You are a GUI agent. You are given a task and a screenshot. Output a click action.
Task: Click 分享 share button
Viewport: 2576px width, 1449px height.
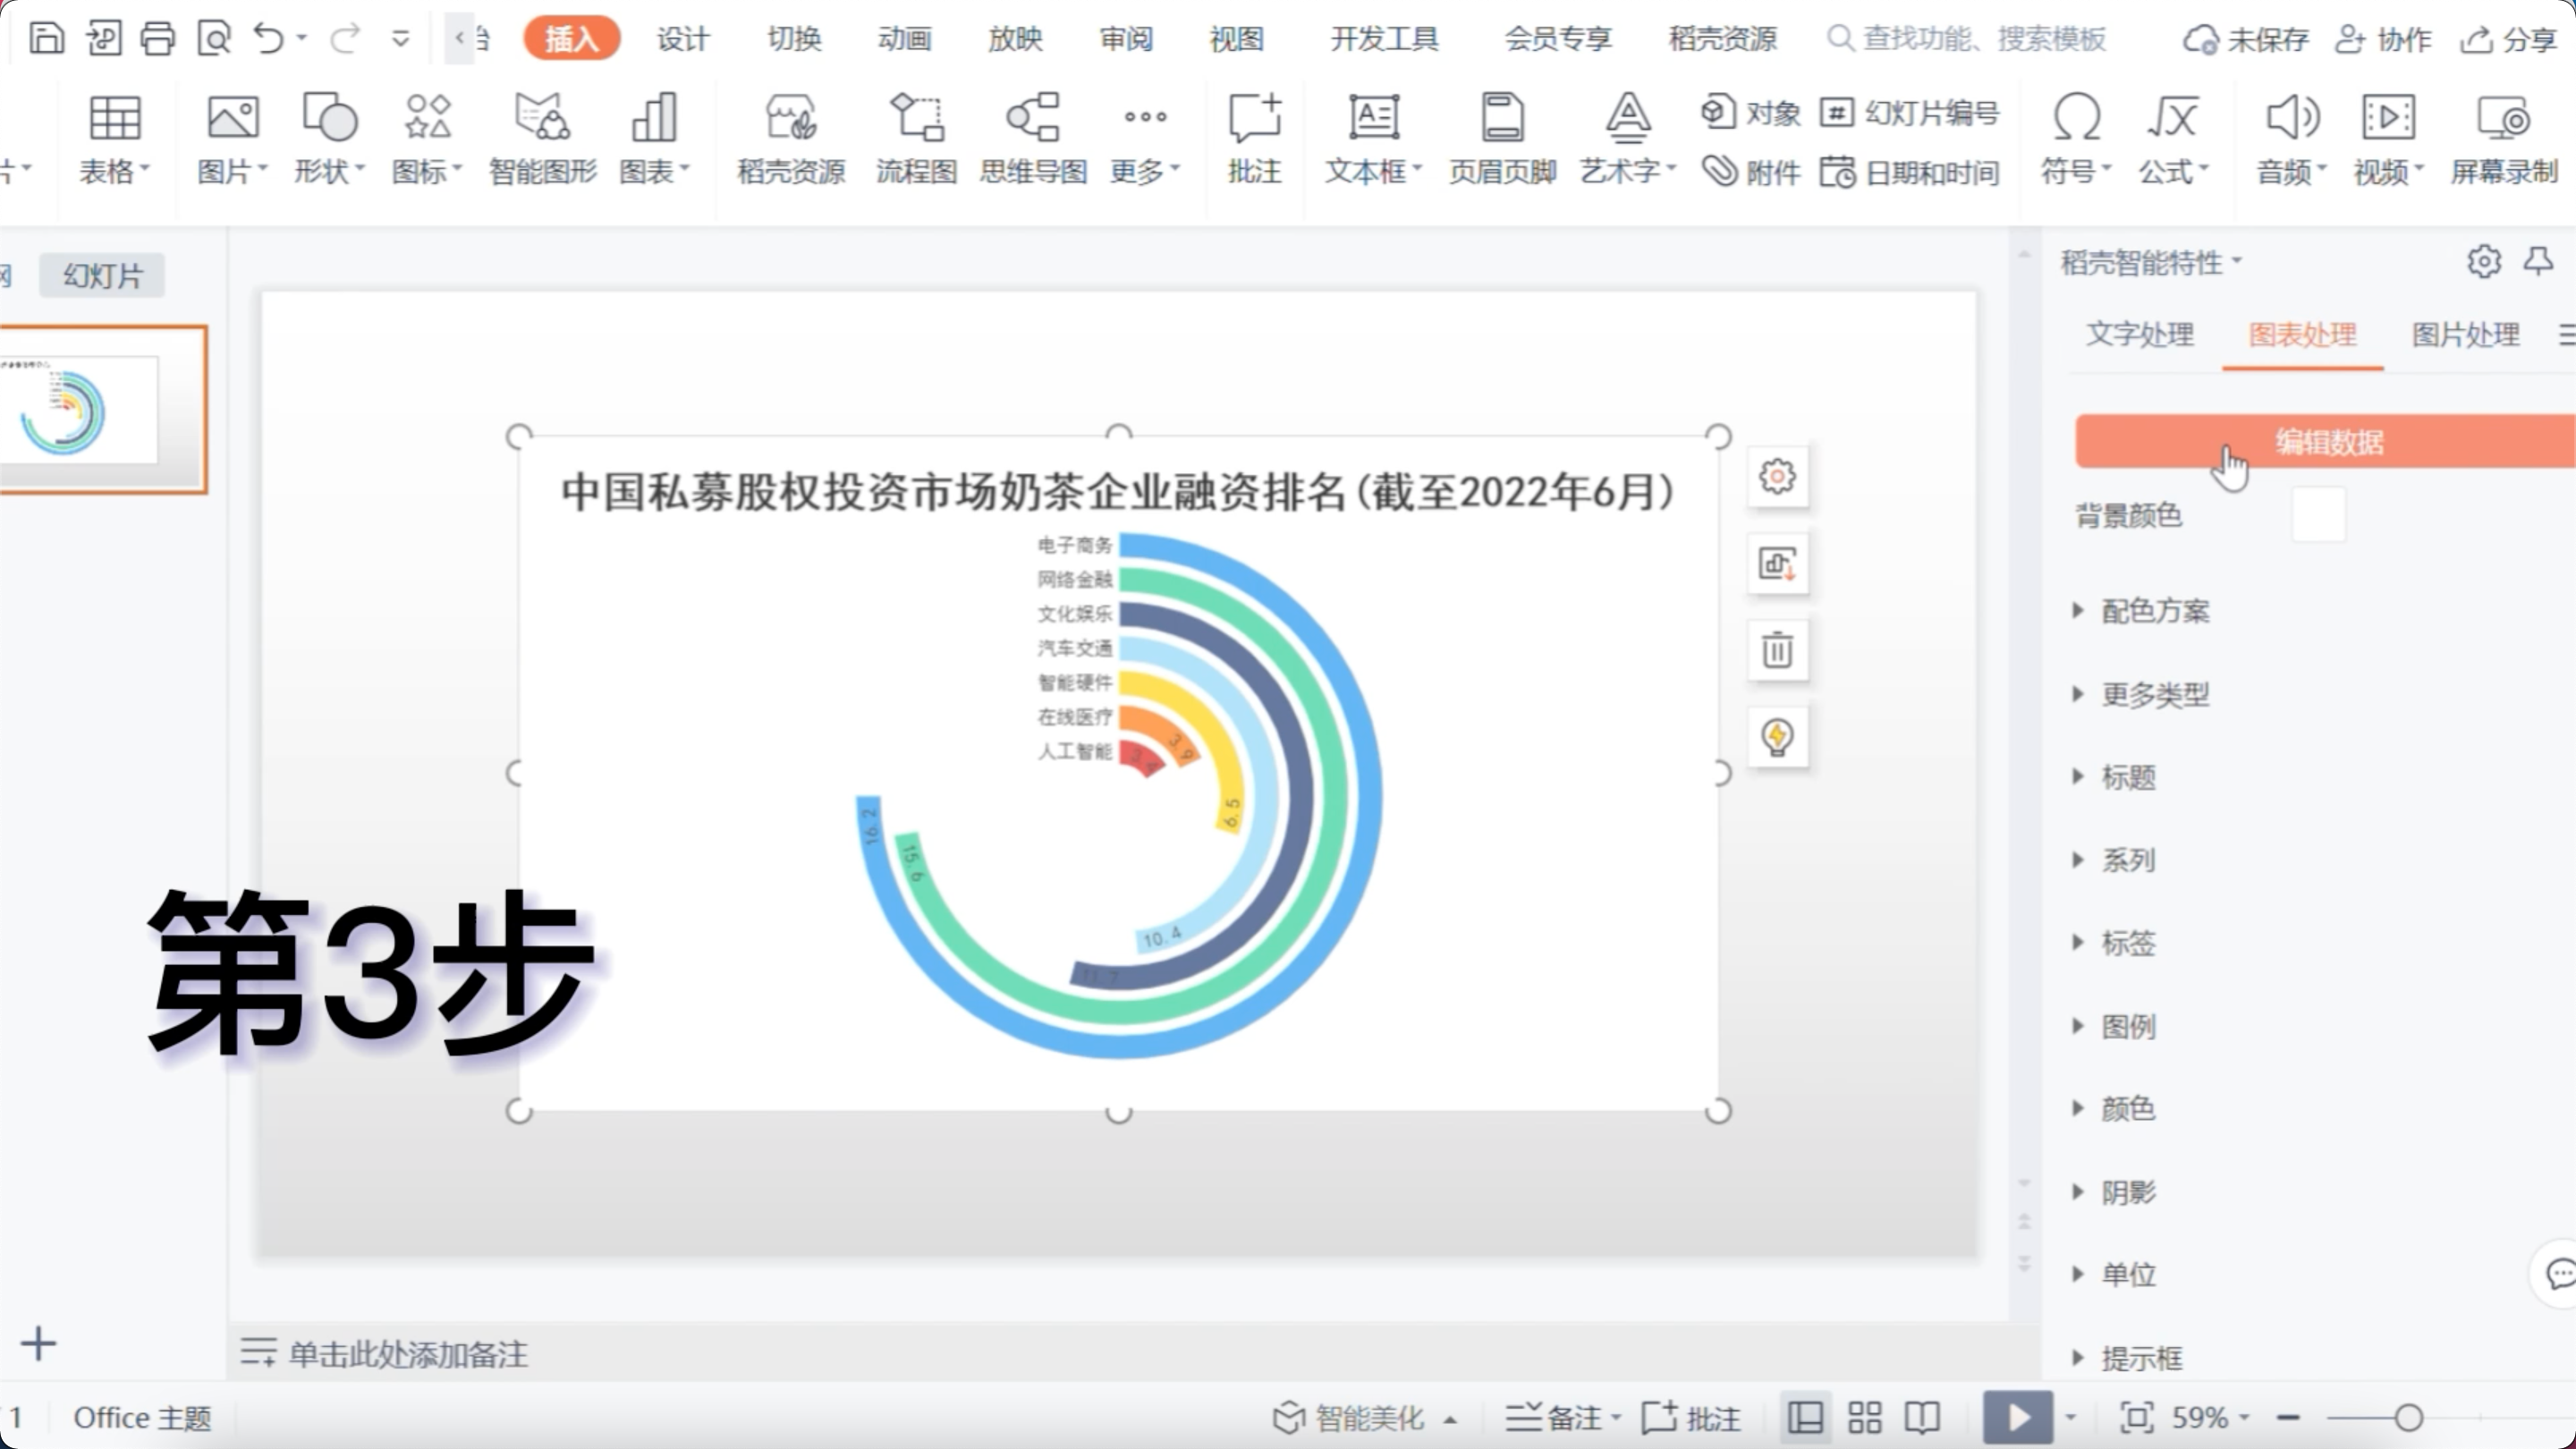pyautogui.click(x=2509, y=39)
